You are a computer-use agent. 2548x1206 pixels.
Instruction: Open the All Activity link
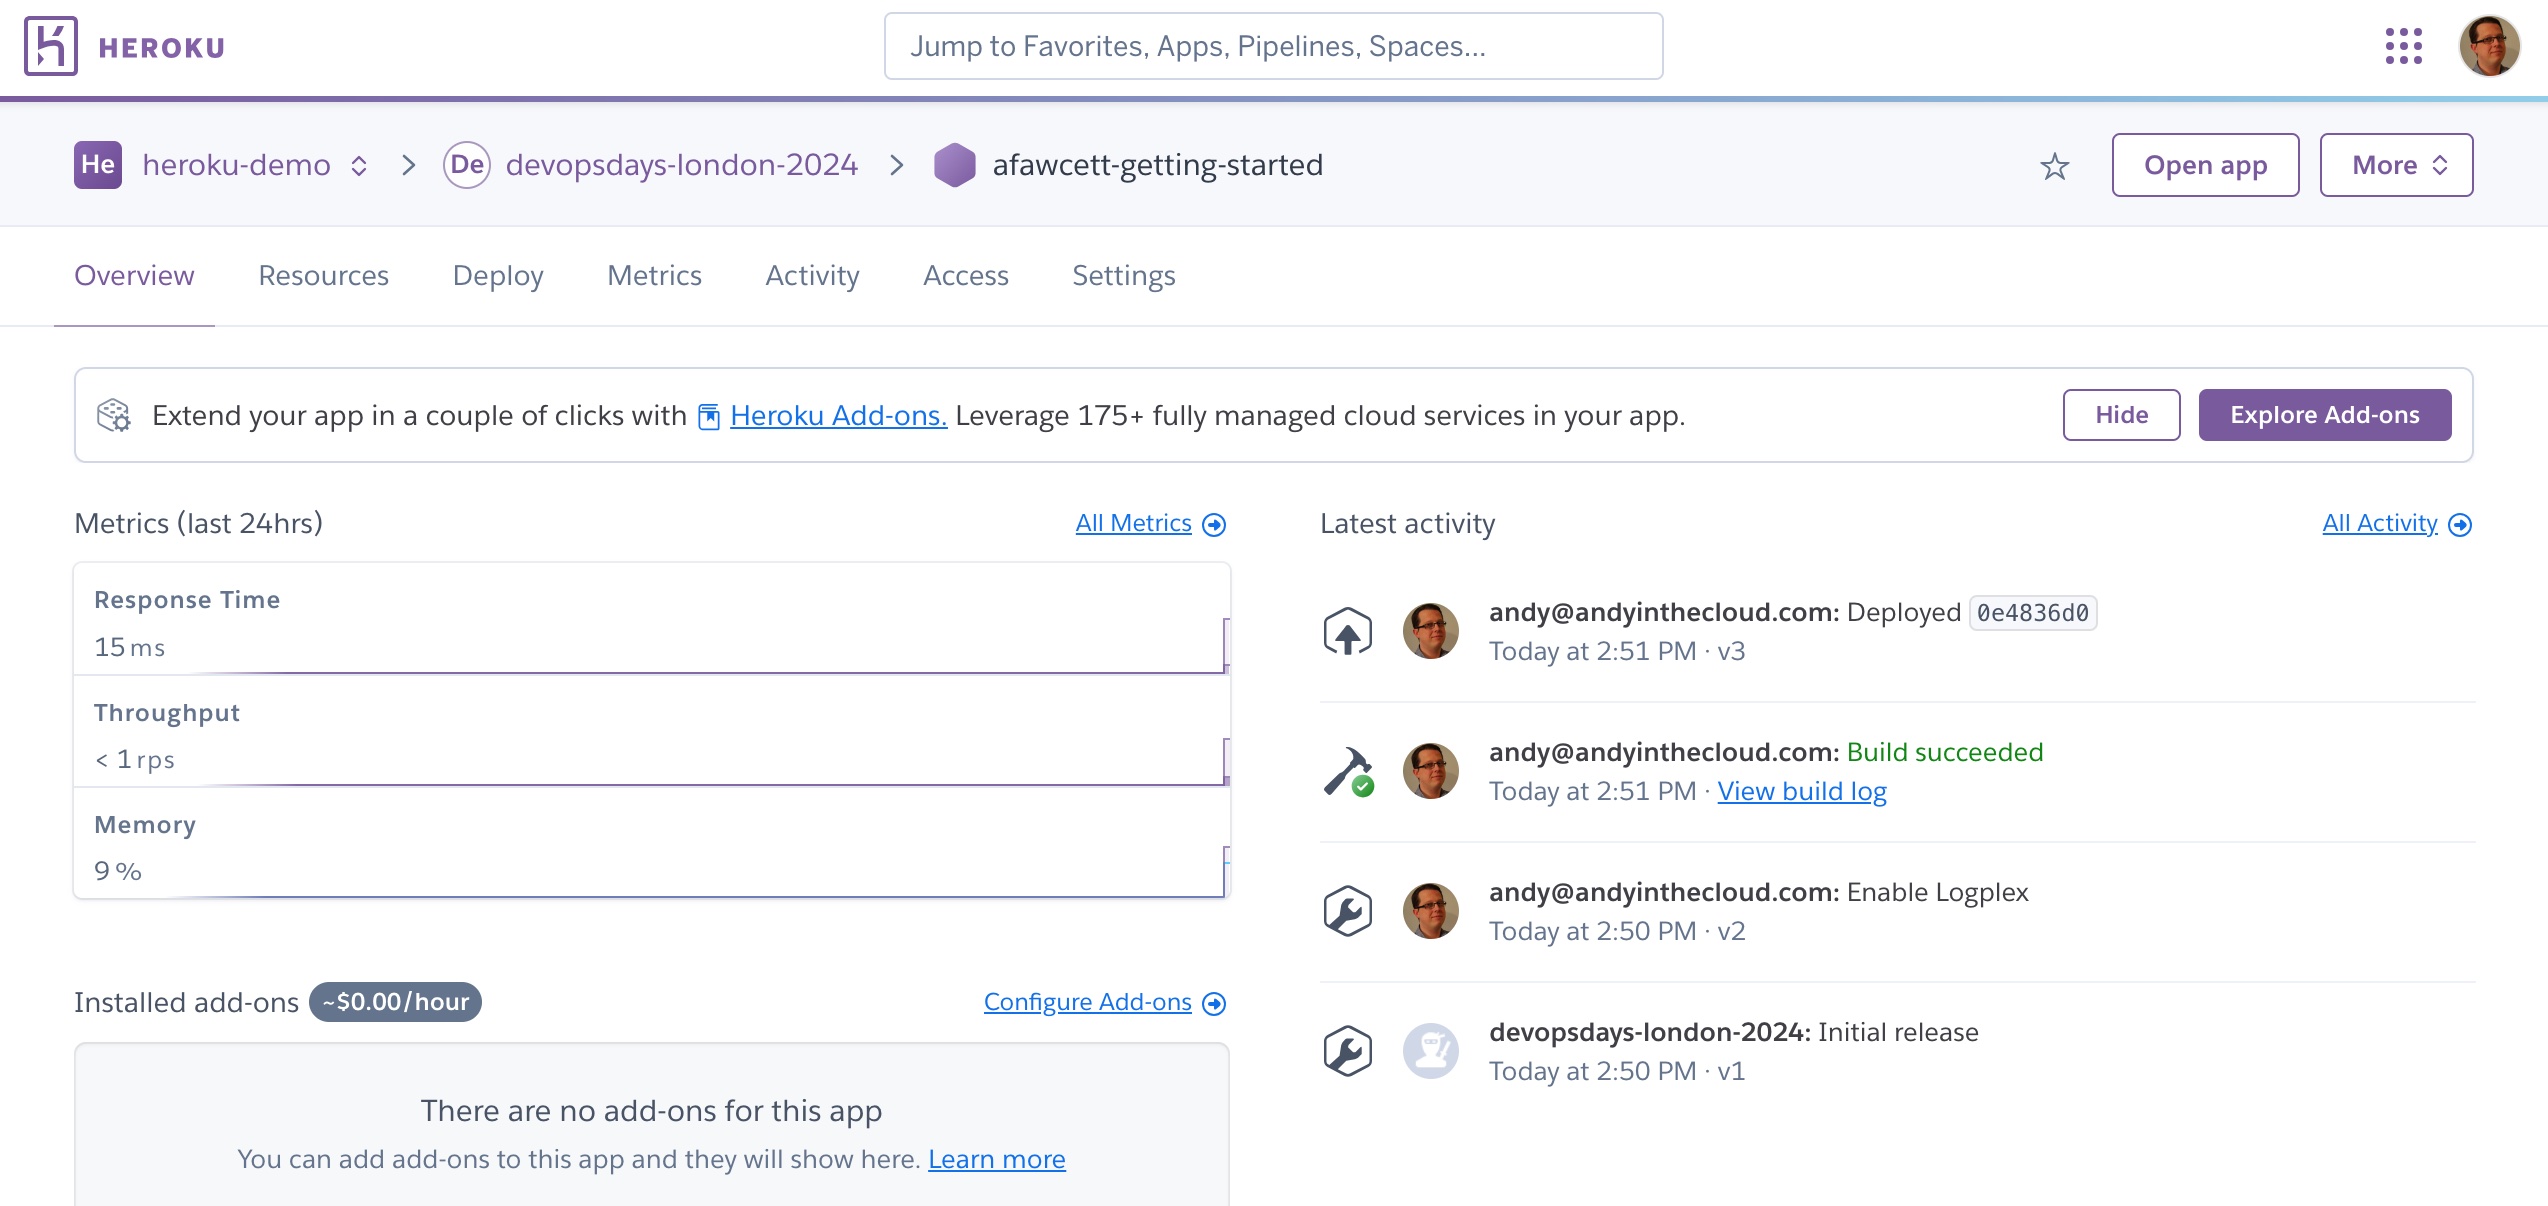pos(2380,523)
